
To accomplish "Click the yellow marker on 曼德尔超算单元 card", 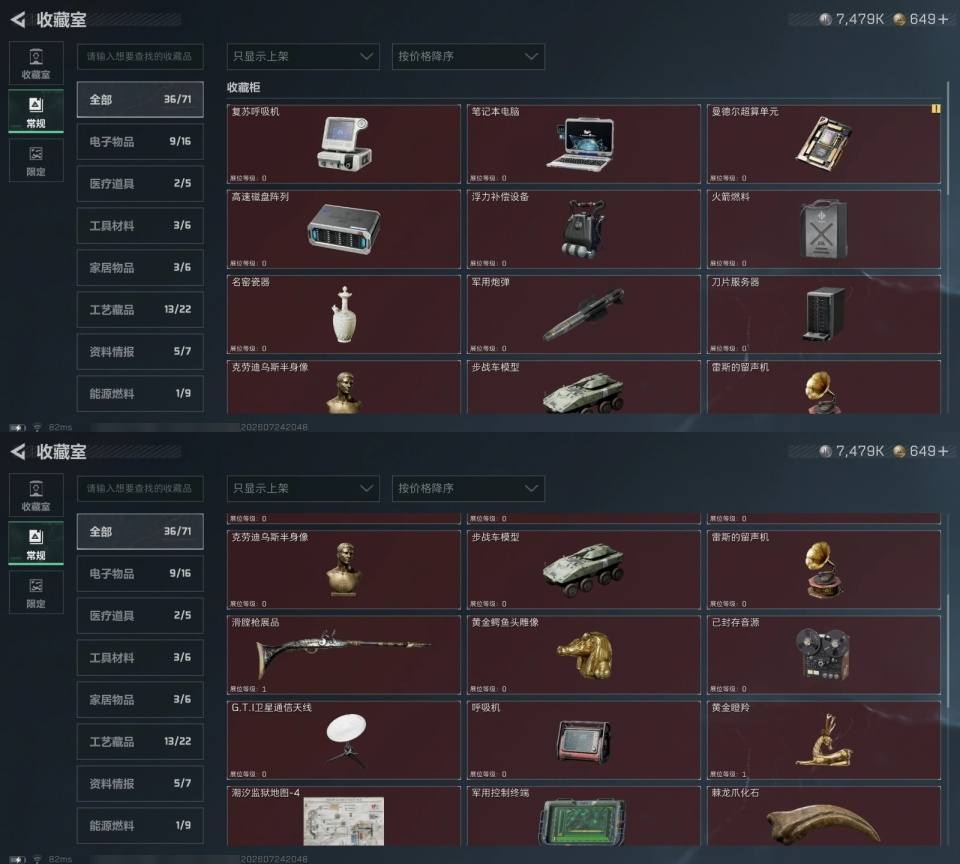I will coord(936,109).
